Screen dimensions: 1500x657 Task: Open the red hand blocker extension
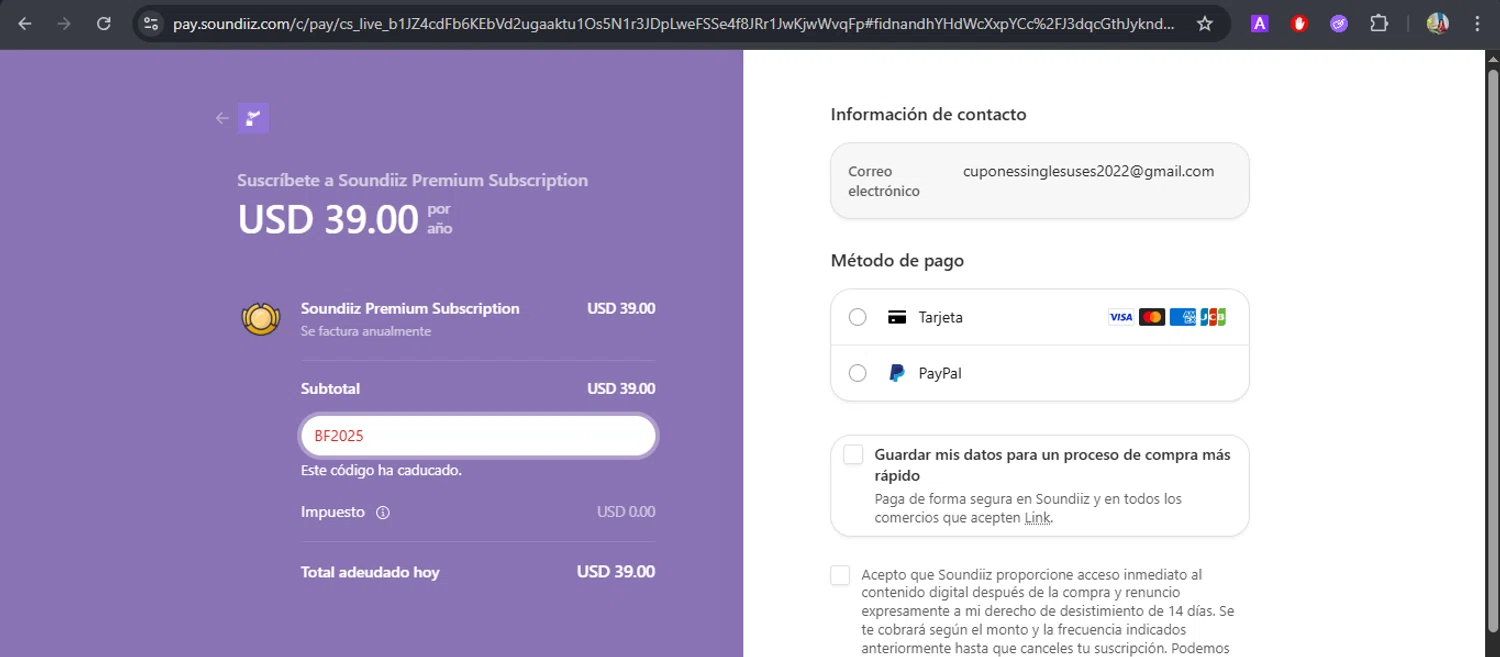pos(1299,23)
